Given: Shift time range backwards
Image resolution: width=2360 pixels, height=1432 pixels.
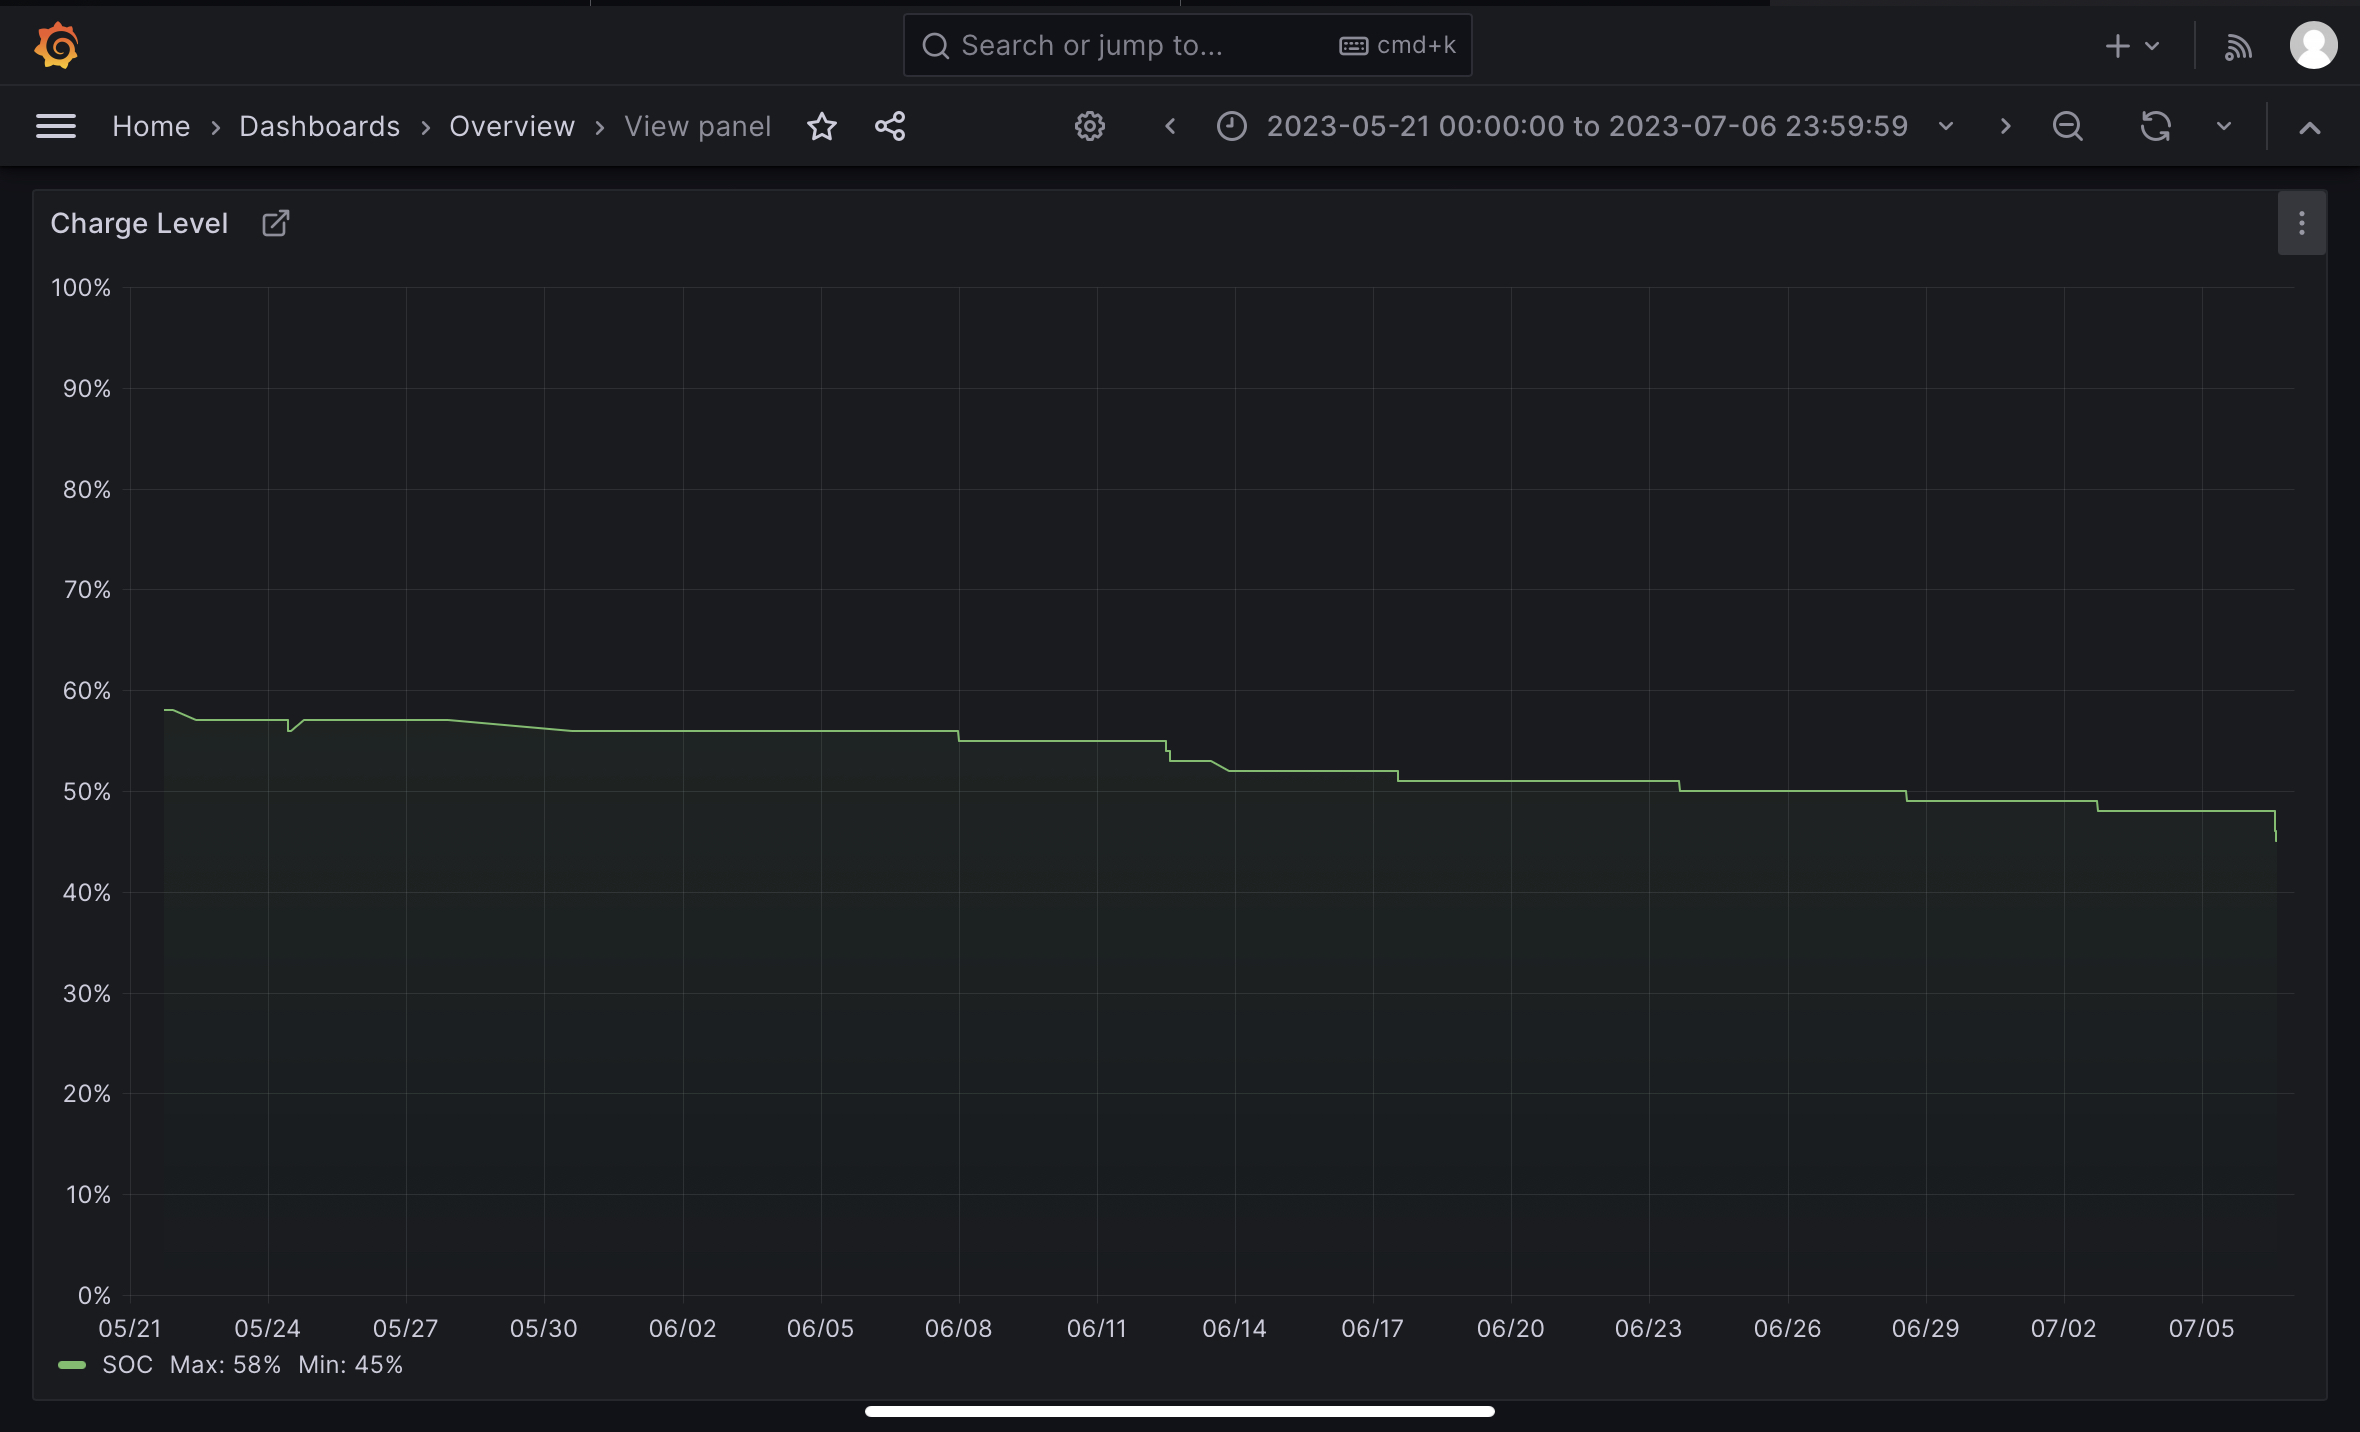Looking at the screenshot, I should coord(1170,127).
